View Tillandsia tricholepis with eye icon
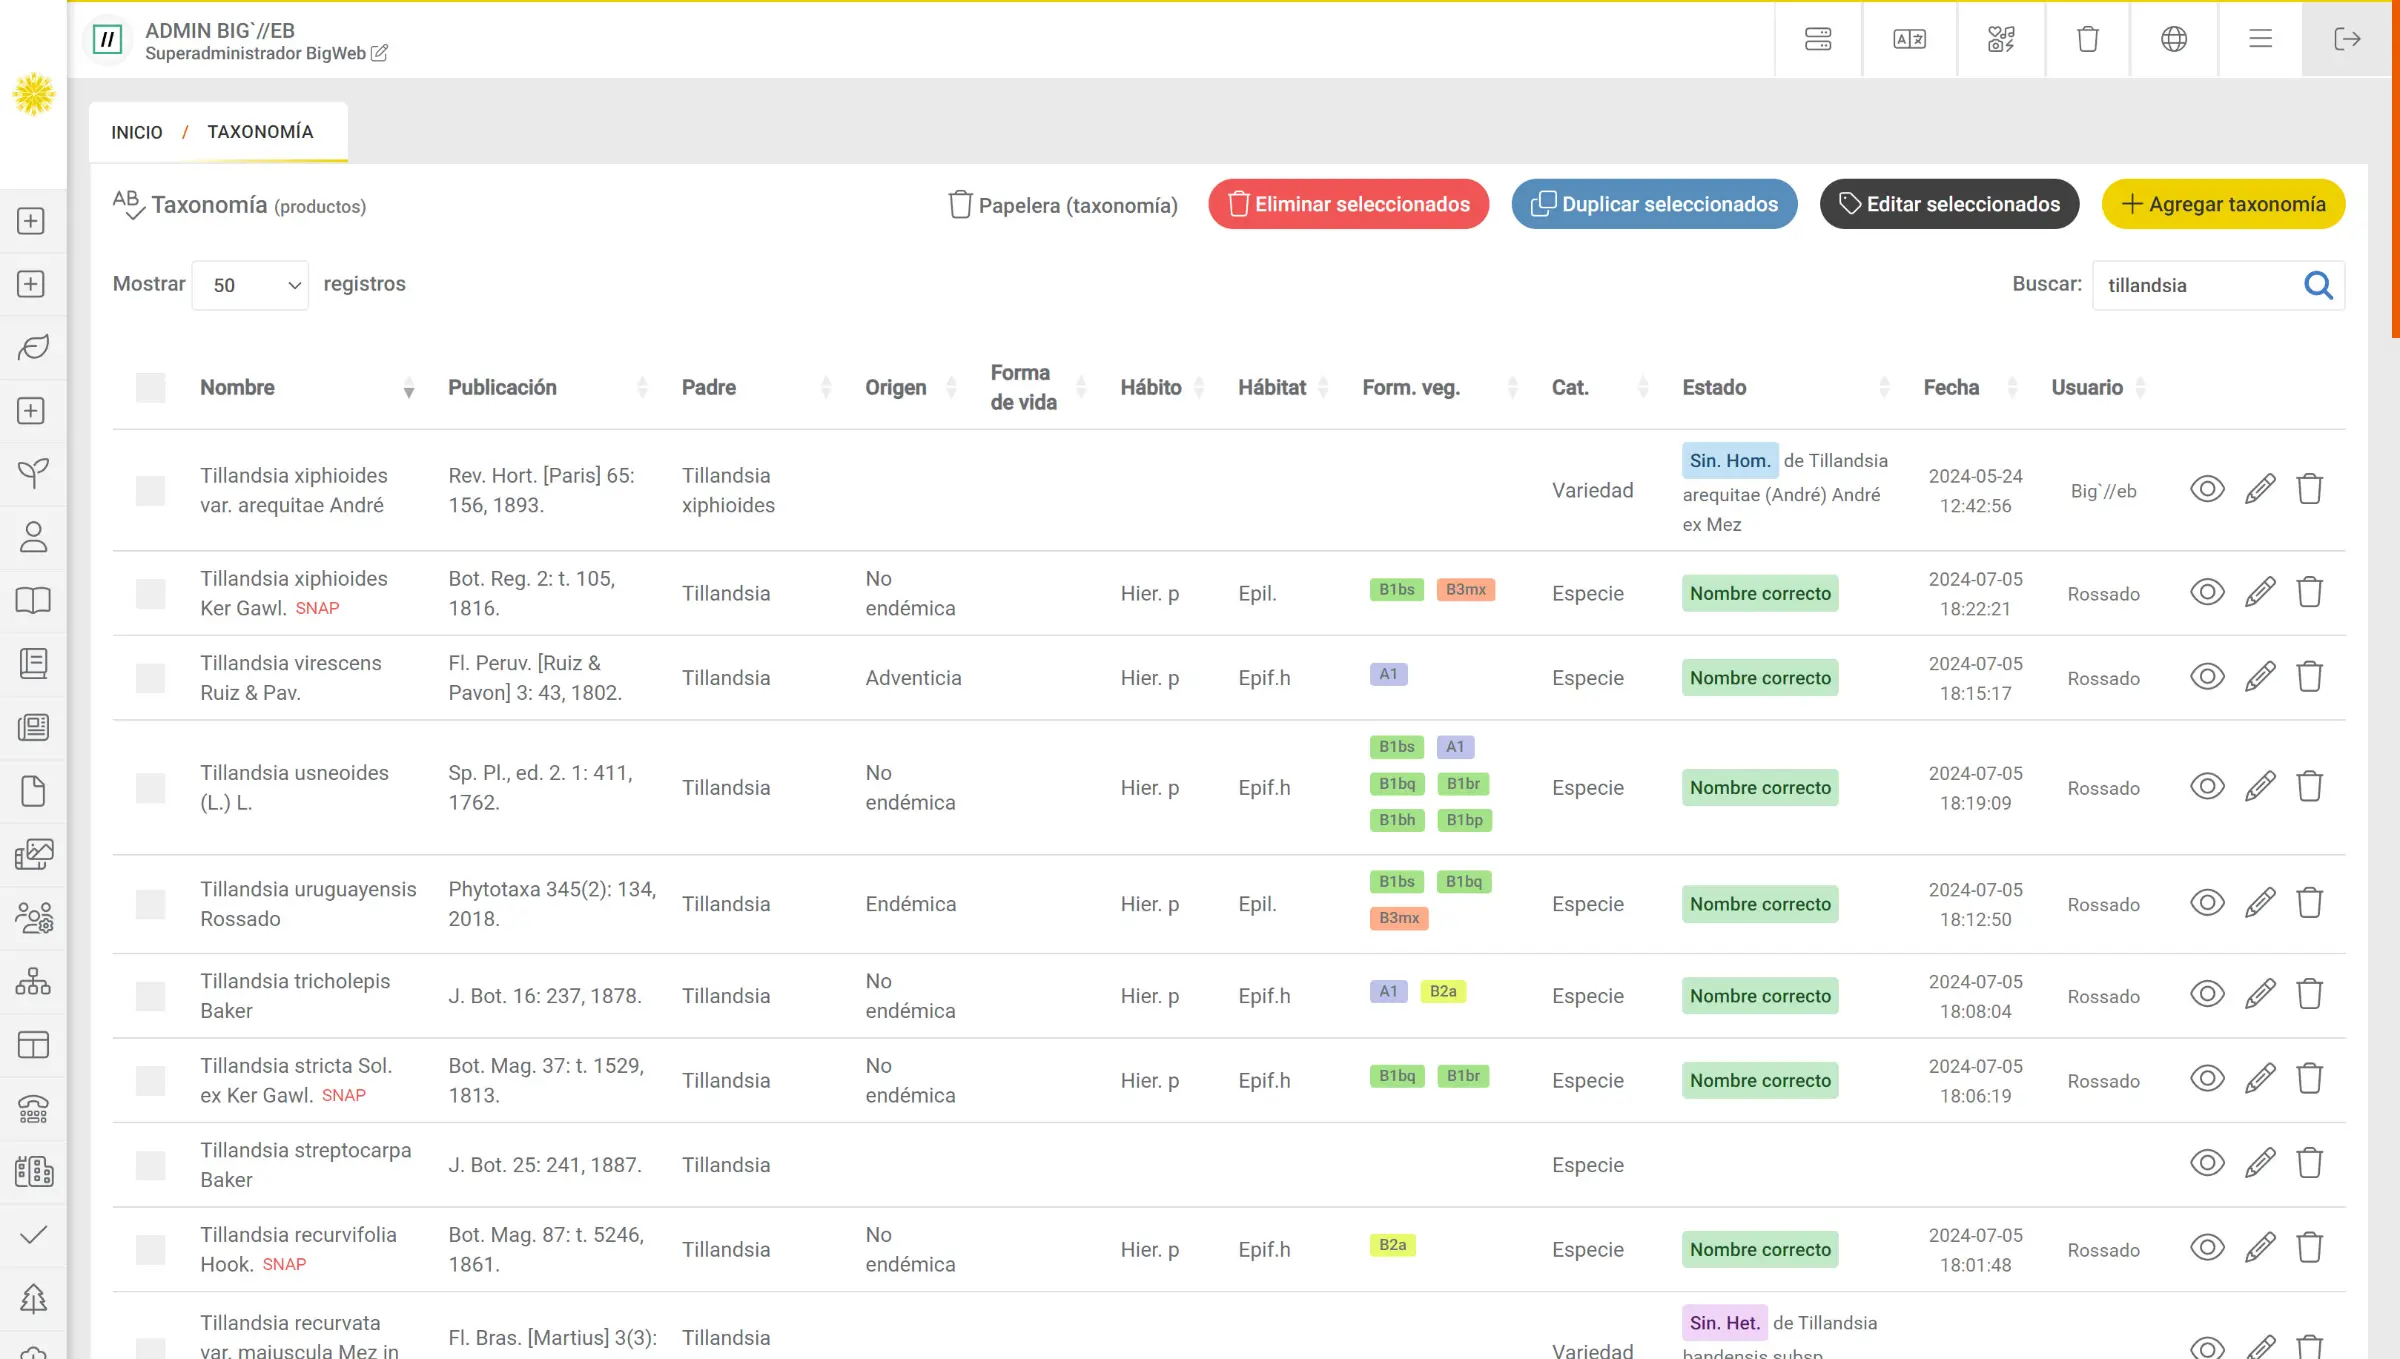Viewport: 2400px width, 1359px height. [x=2206, y=994]
